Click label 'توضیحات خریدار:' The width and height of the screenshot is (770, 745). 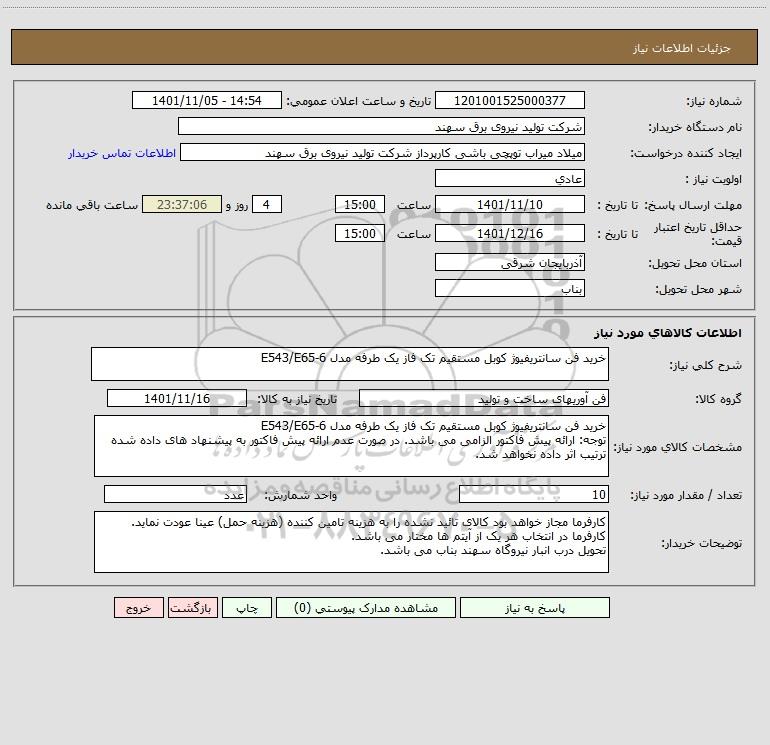click(702, 544)
